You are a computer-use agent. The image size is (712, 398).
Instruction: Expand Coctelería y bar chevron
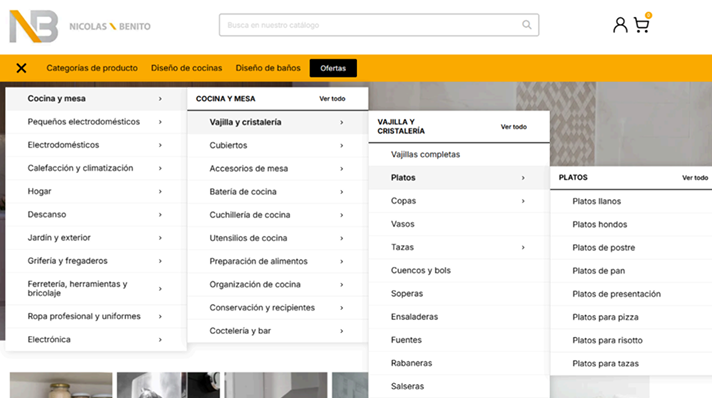(341, 331)
